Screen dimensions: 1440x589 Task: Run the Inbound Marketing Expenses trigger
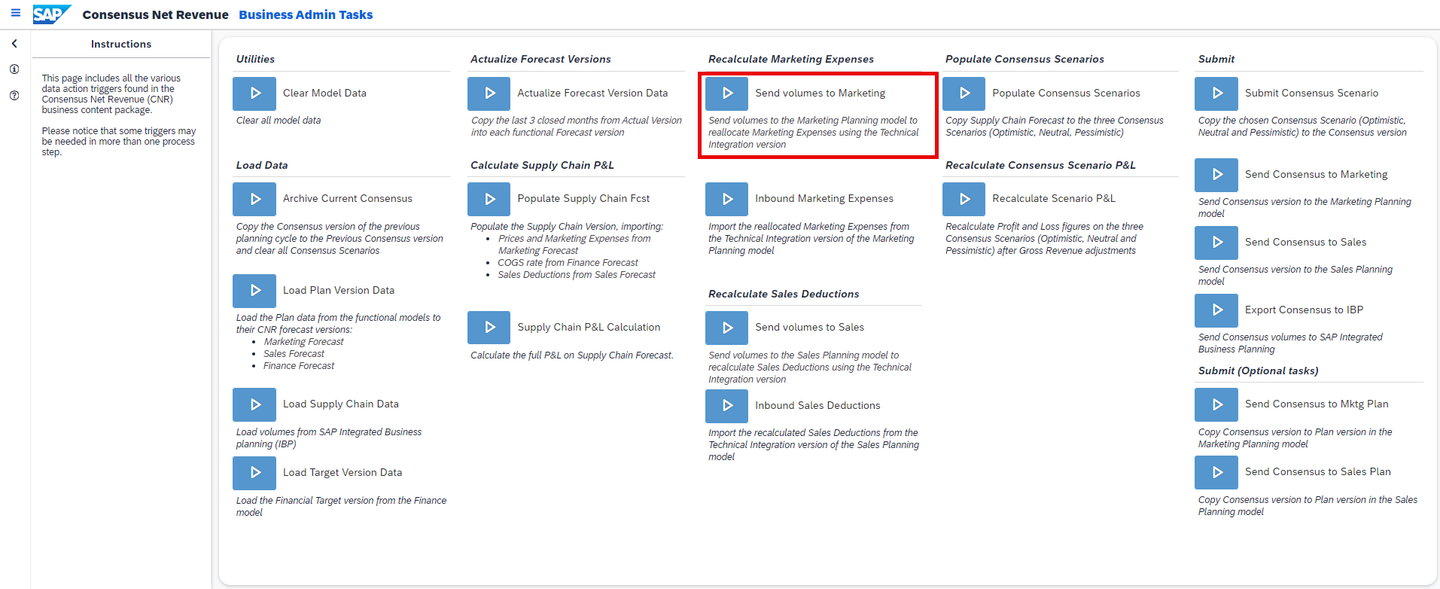(x=727, y=199)
